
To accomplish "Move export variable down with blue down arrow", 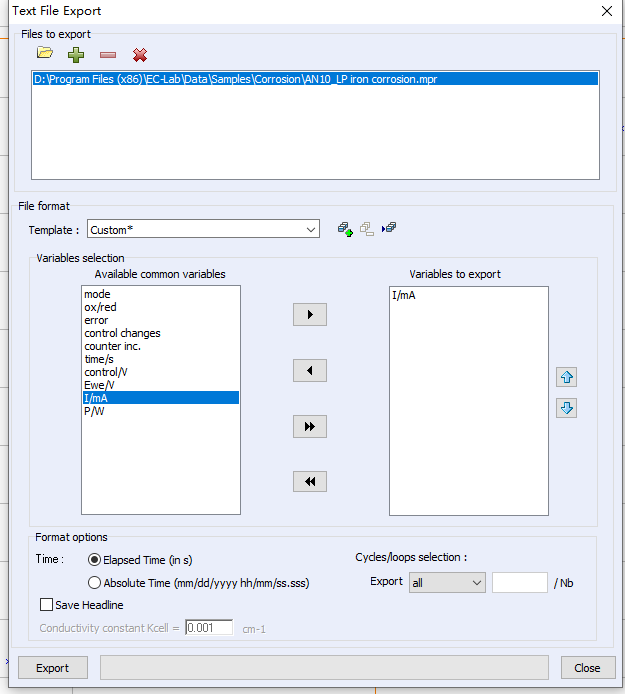I will (567, 408).
